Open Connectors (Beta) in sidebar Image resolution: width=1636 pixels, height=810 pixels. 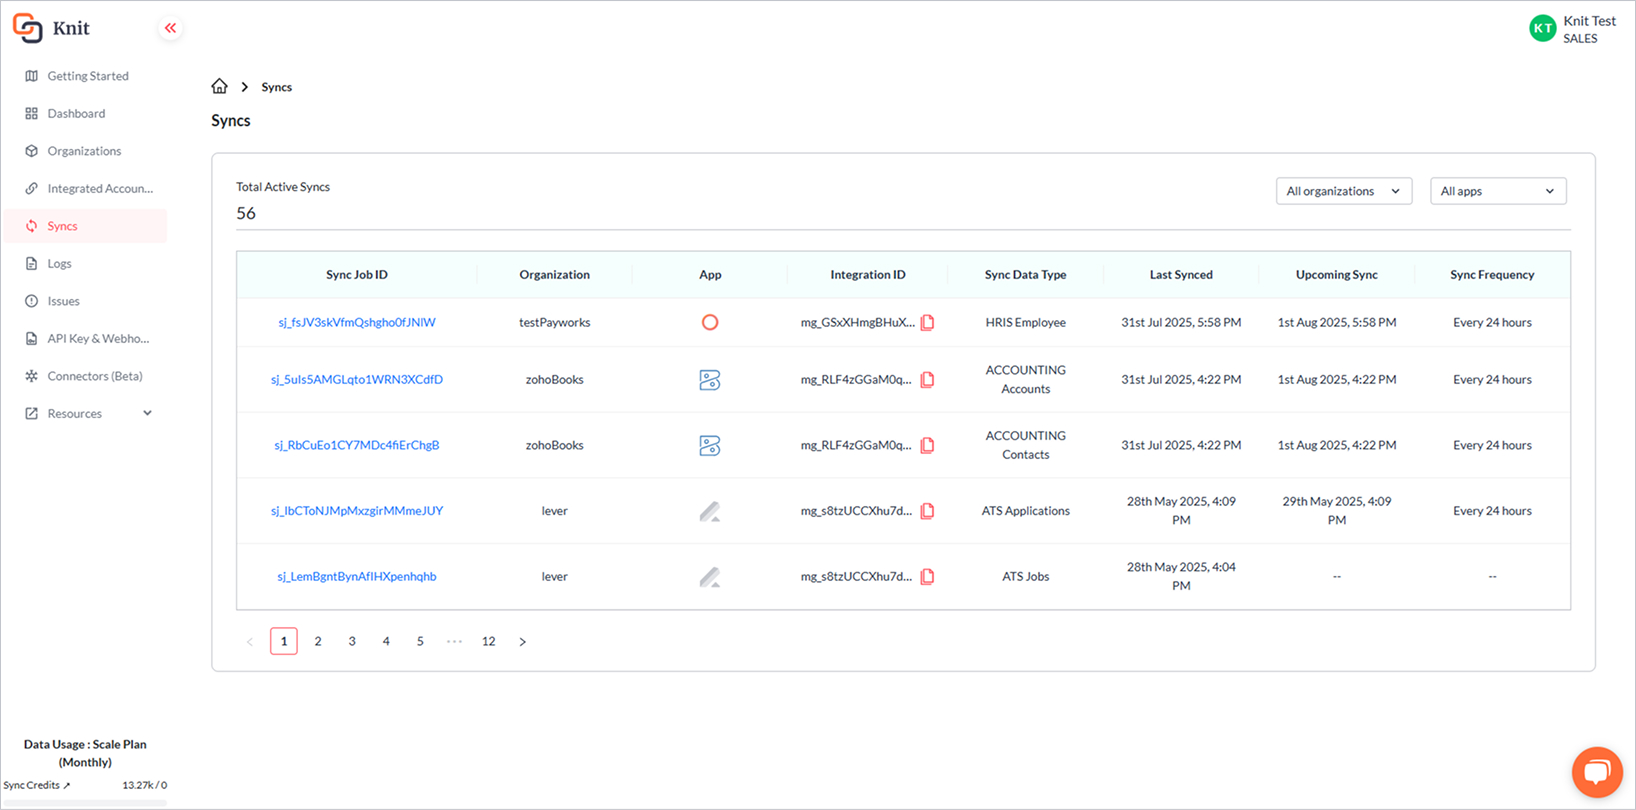click(85, 376)
